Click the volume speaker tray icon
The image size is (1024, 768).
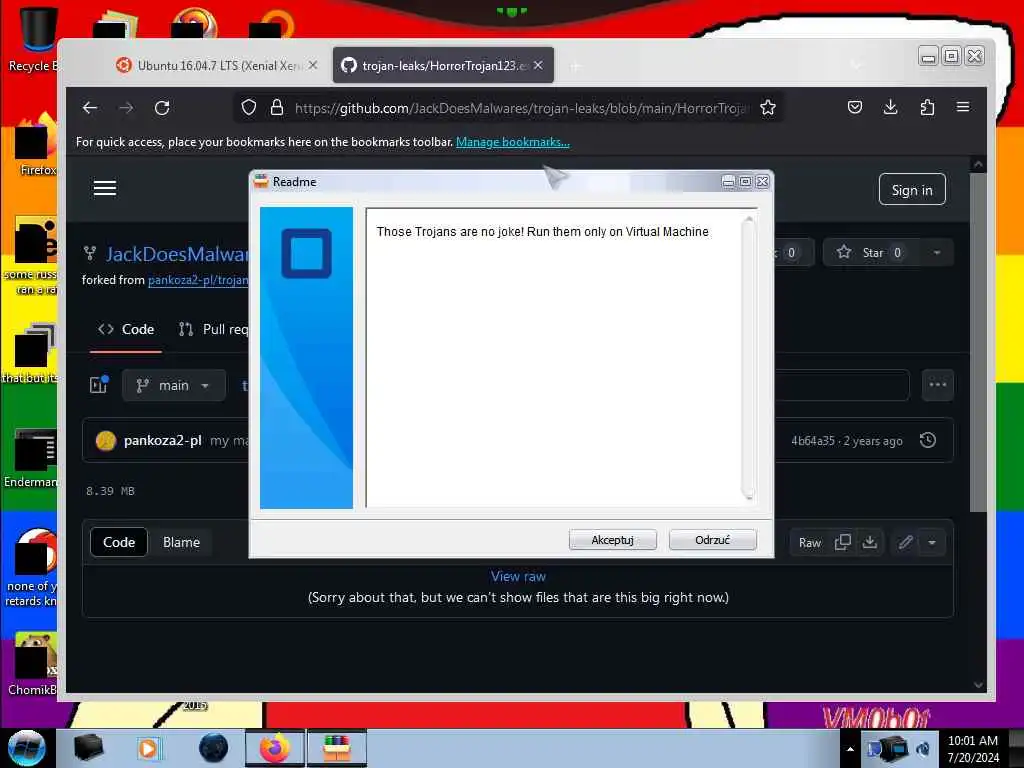click(x=923, y=749)
